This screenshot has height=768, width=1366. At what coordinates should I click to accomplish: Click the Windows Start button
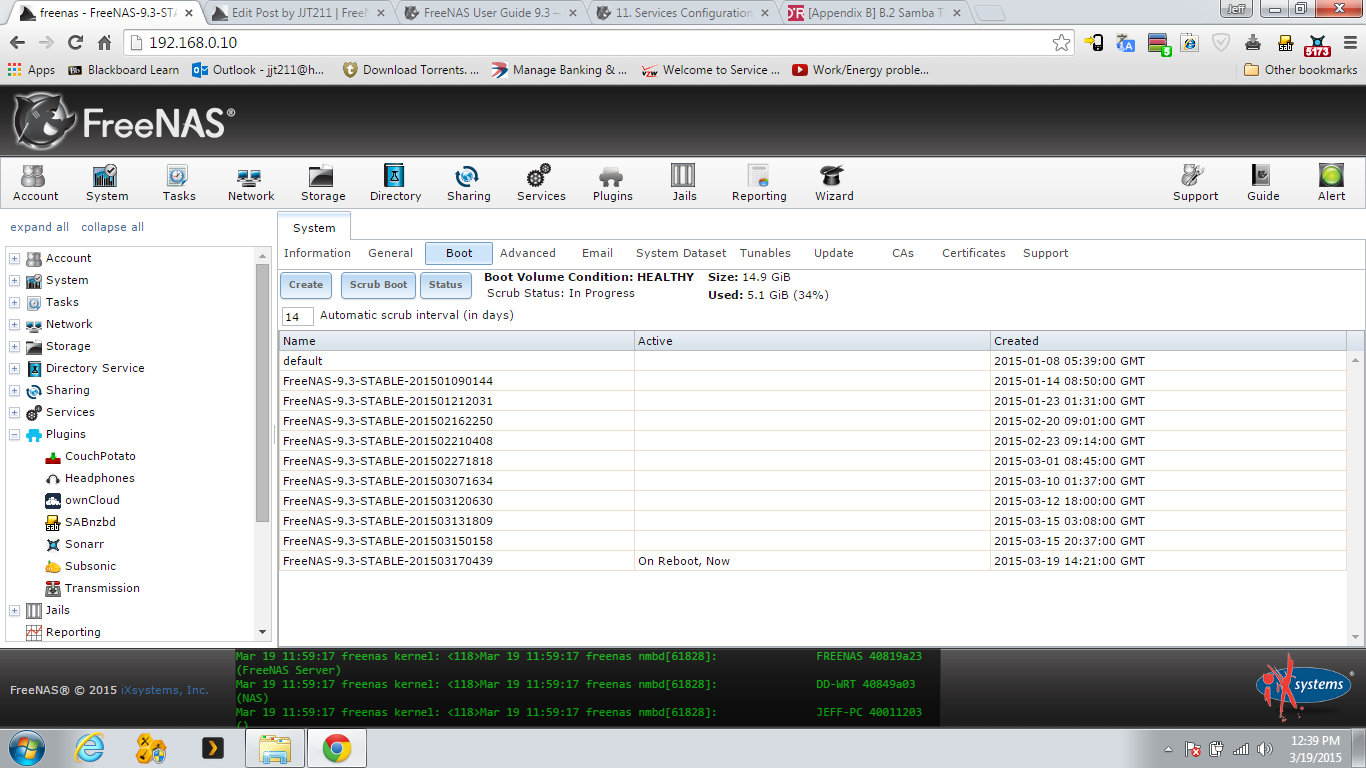pos(26,748)
